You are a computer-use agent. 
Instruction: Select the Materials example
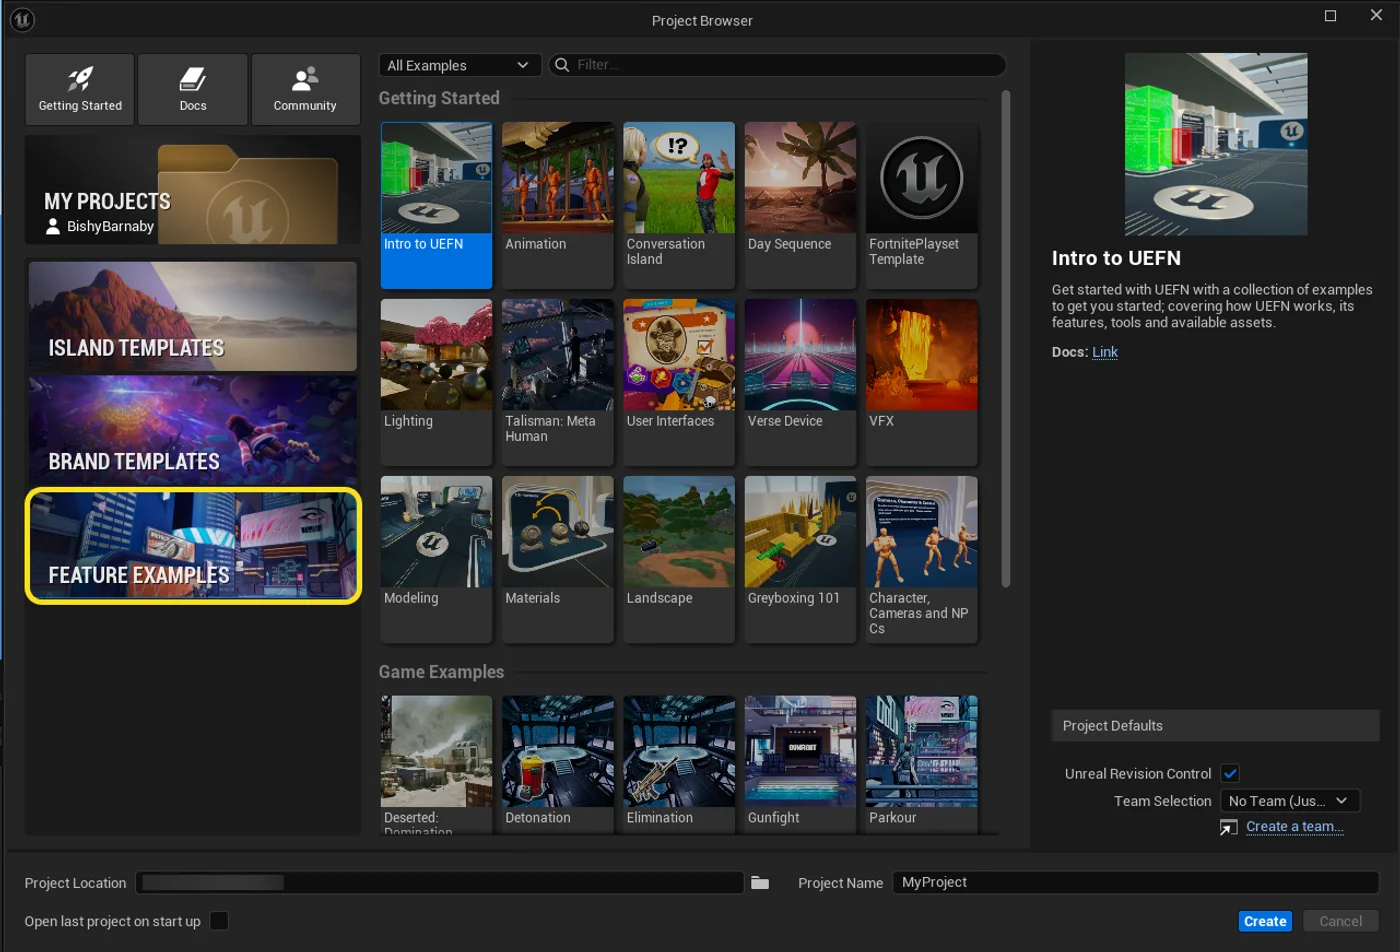coord(558,559)
